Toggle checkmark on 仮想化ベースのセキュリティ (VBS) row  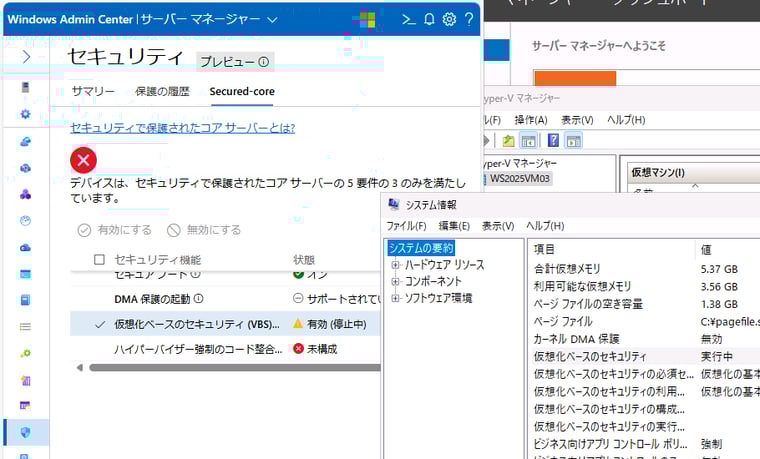pyautogui.click(x=100, y=324)
